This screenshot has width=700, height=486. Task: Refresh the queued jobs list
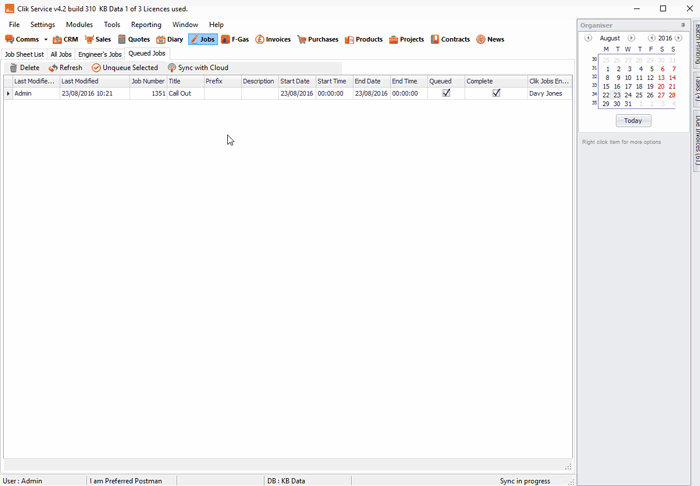point(66,68)
